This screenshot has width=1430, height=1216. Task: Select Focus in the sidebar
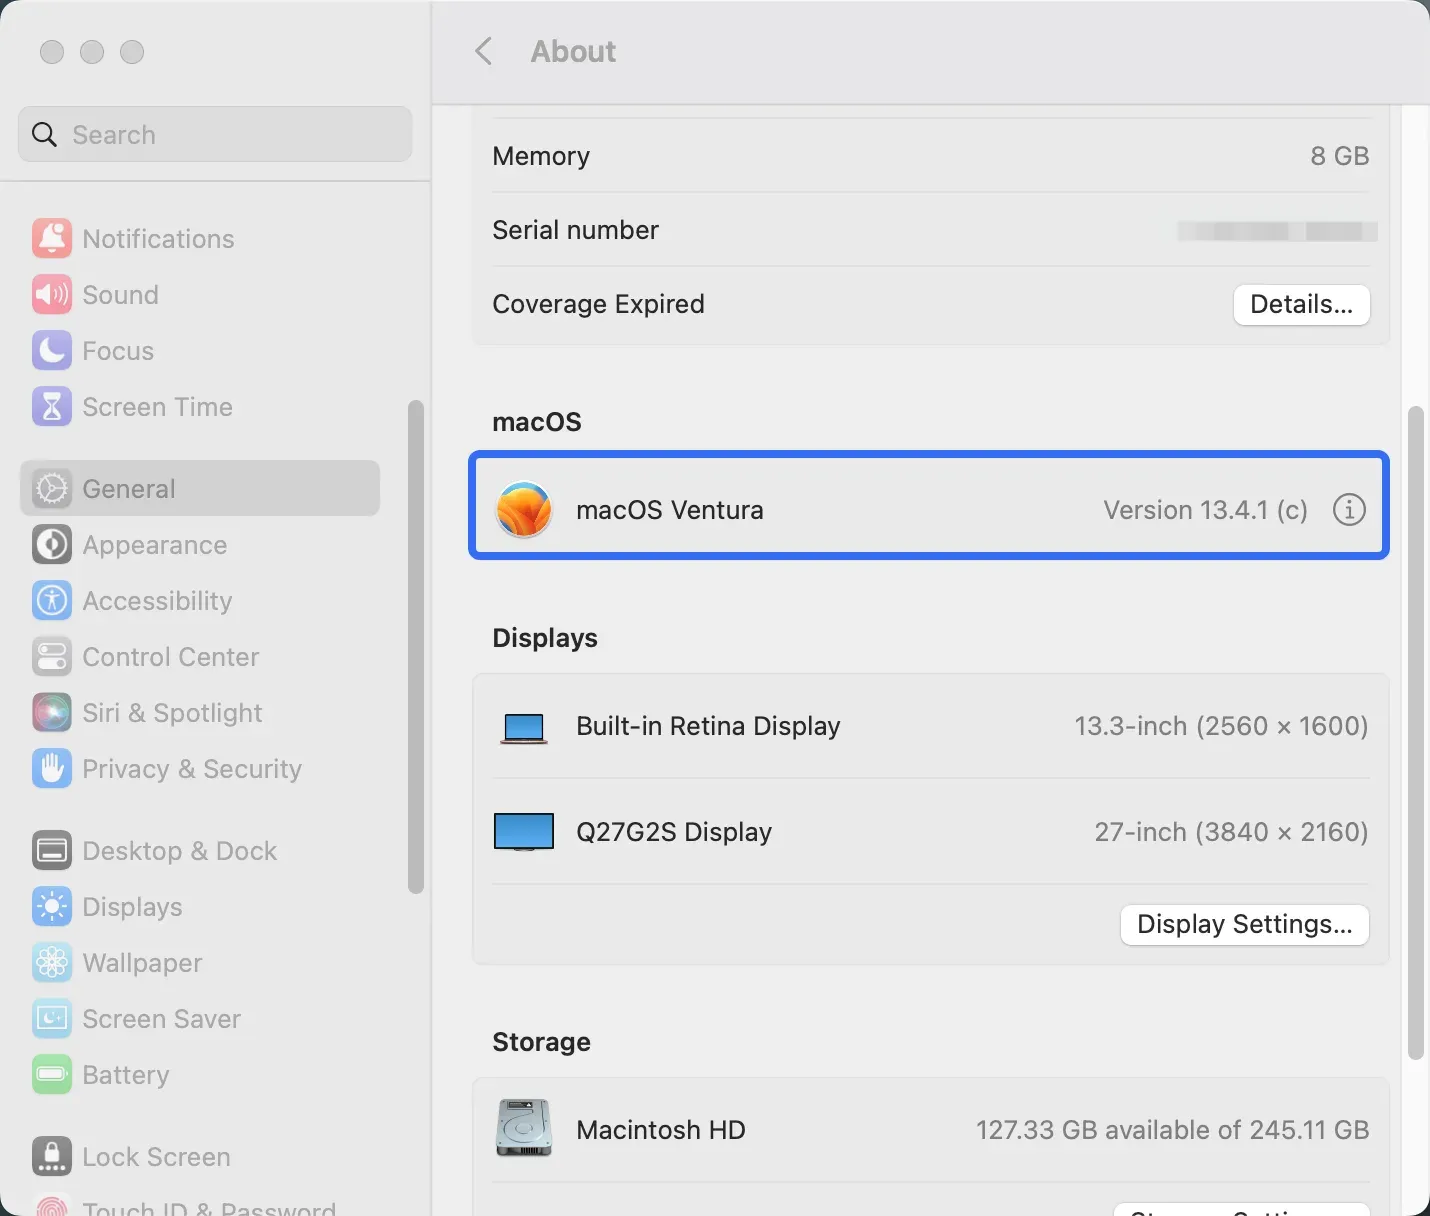[200, 351]
